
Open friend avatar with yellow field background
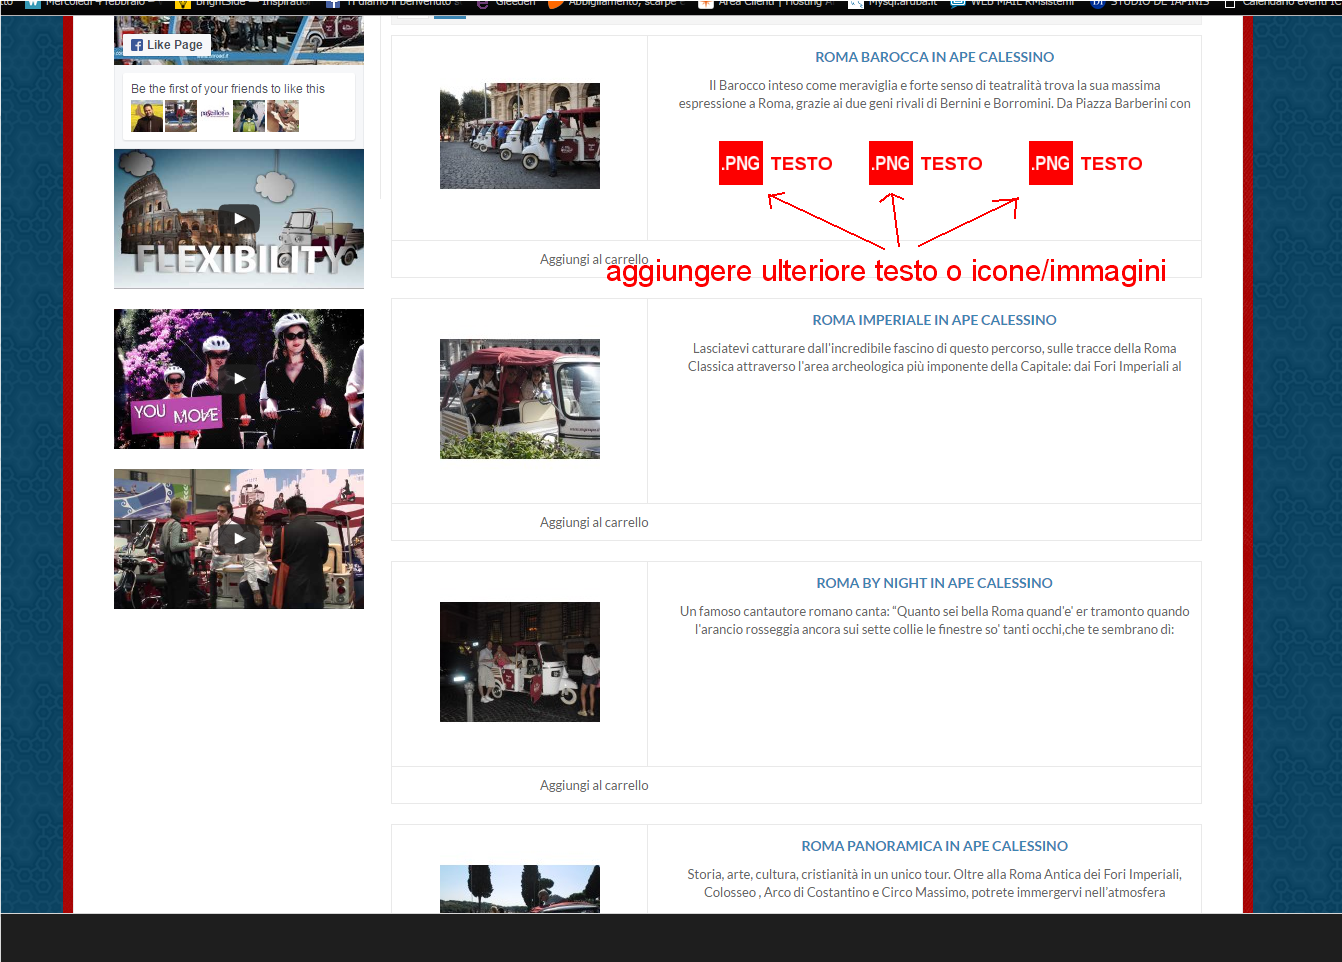[x=147, y=116]
